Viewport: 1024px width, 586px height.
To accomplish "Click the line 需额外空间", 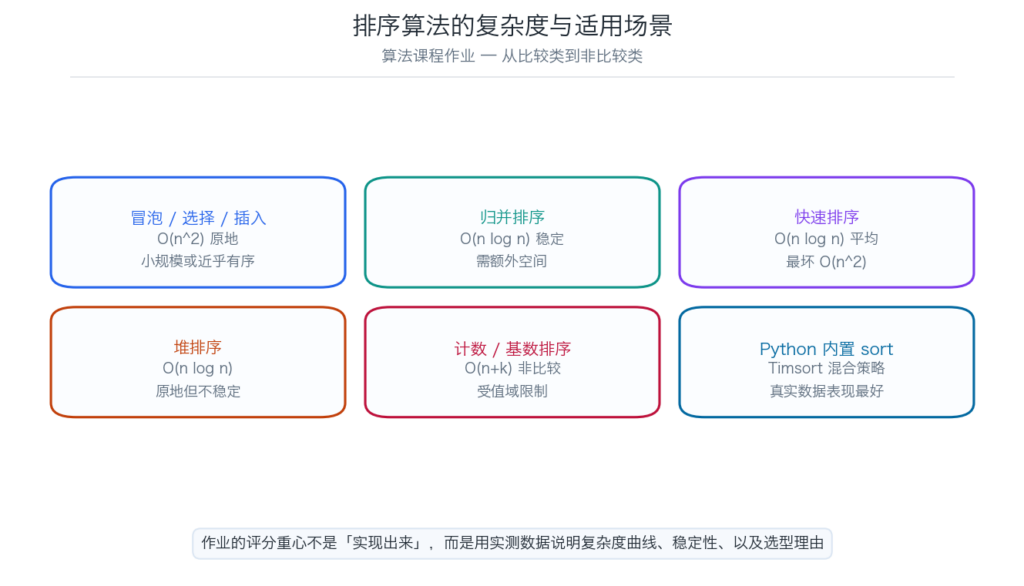I will point(512,261).
